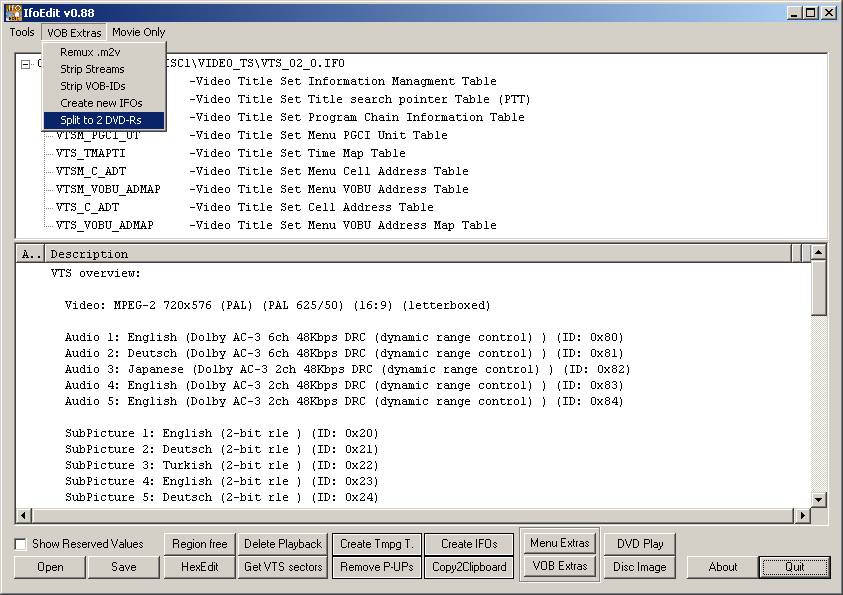Viewport: 843px width, 595px height.
Task: Click the HexEdit button
Action: (x=199, y=567)
